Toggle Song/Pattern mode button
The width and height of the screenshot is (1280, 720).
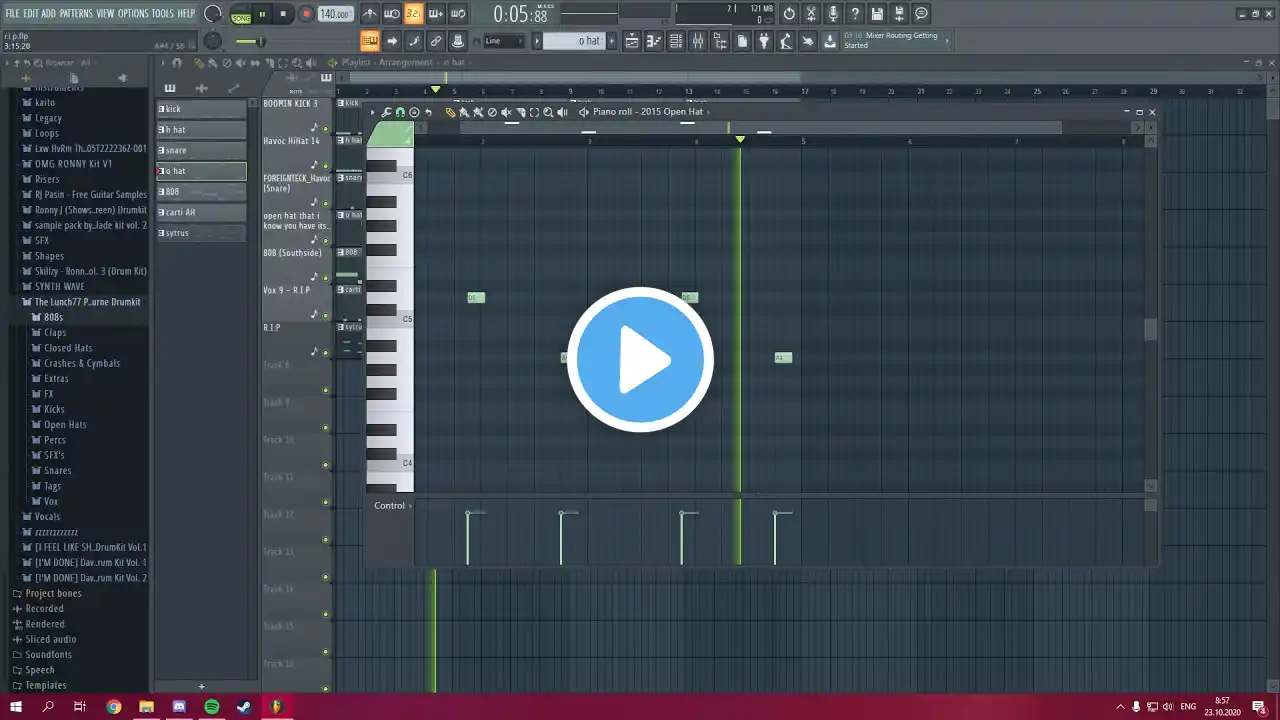[241, 15]
